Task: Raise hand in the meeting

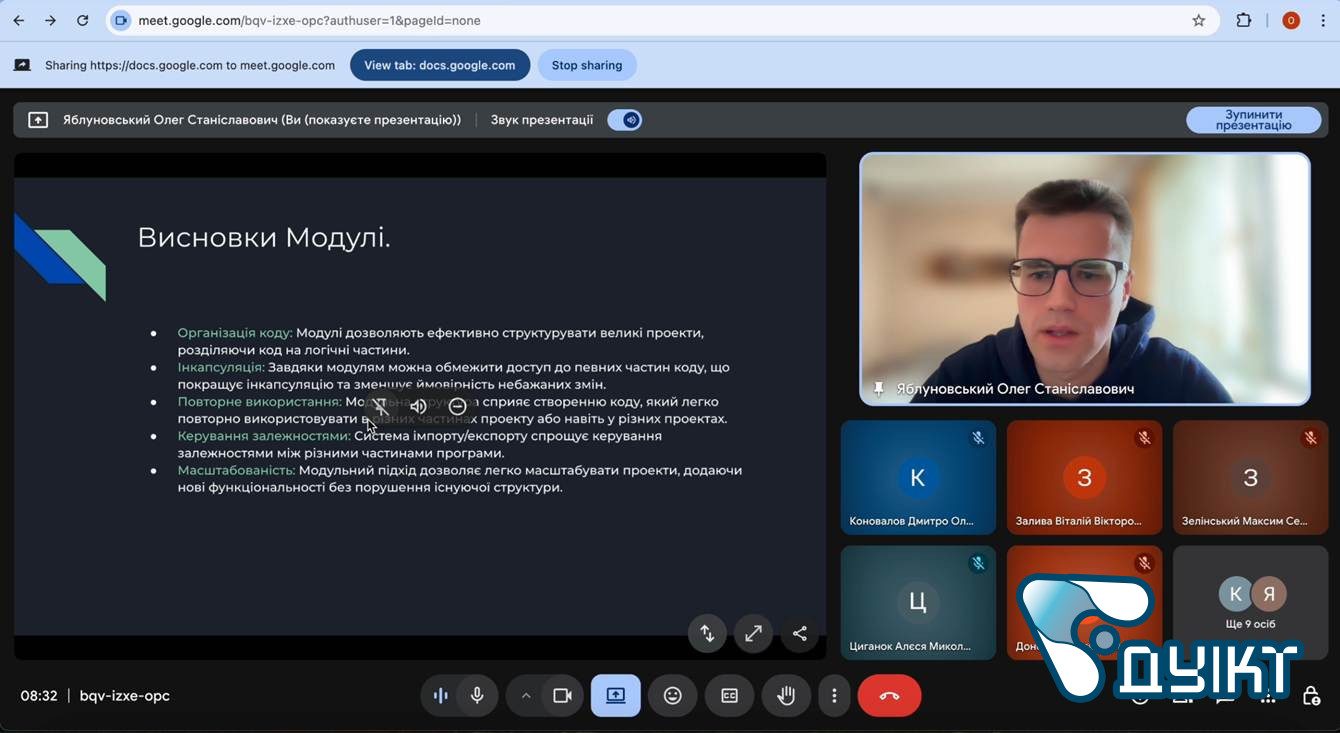Action: click(787, 696)
